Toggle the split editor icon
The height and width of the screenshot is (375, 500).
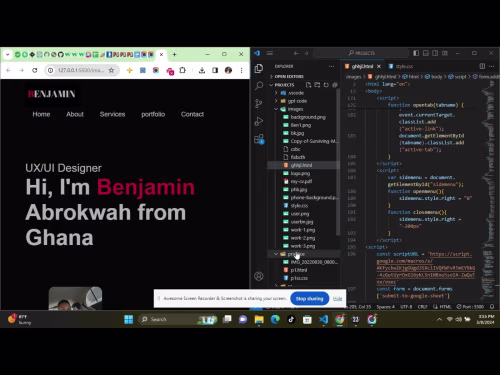(482, 66)
